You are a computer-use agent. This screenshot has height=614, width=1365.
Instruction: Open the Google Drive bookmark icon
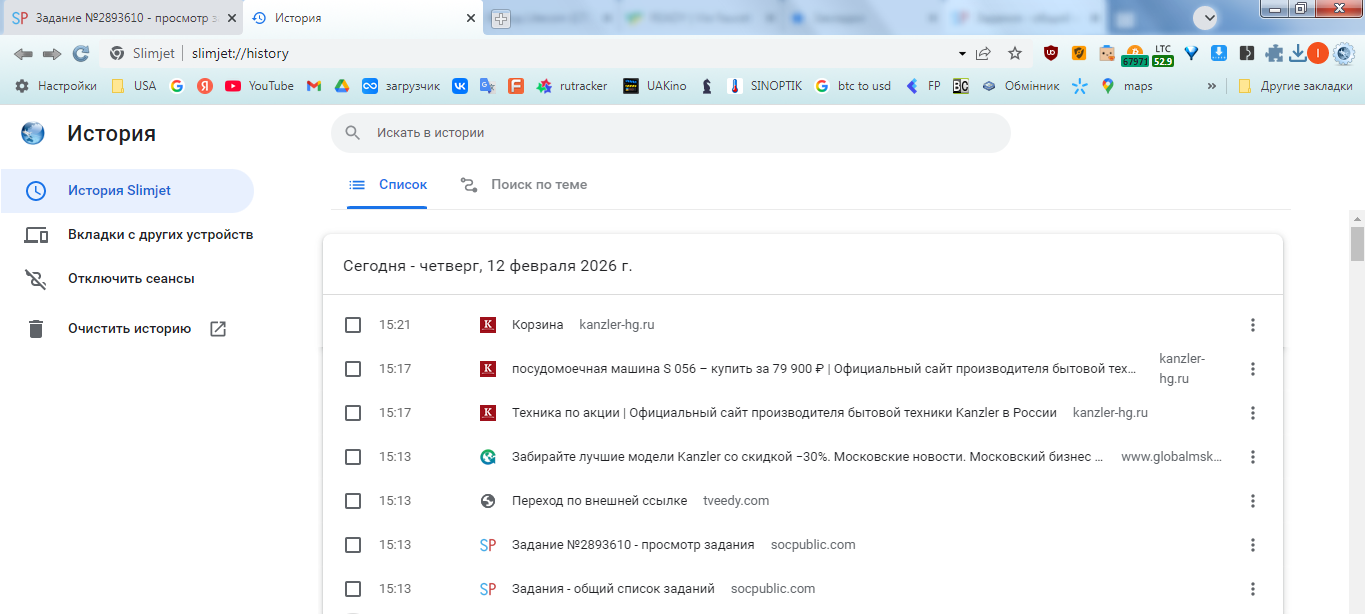(341, 86)
